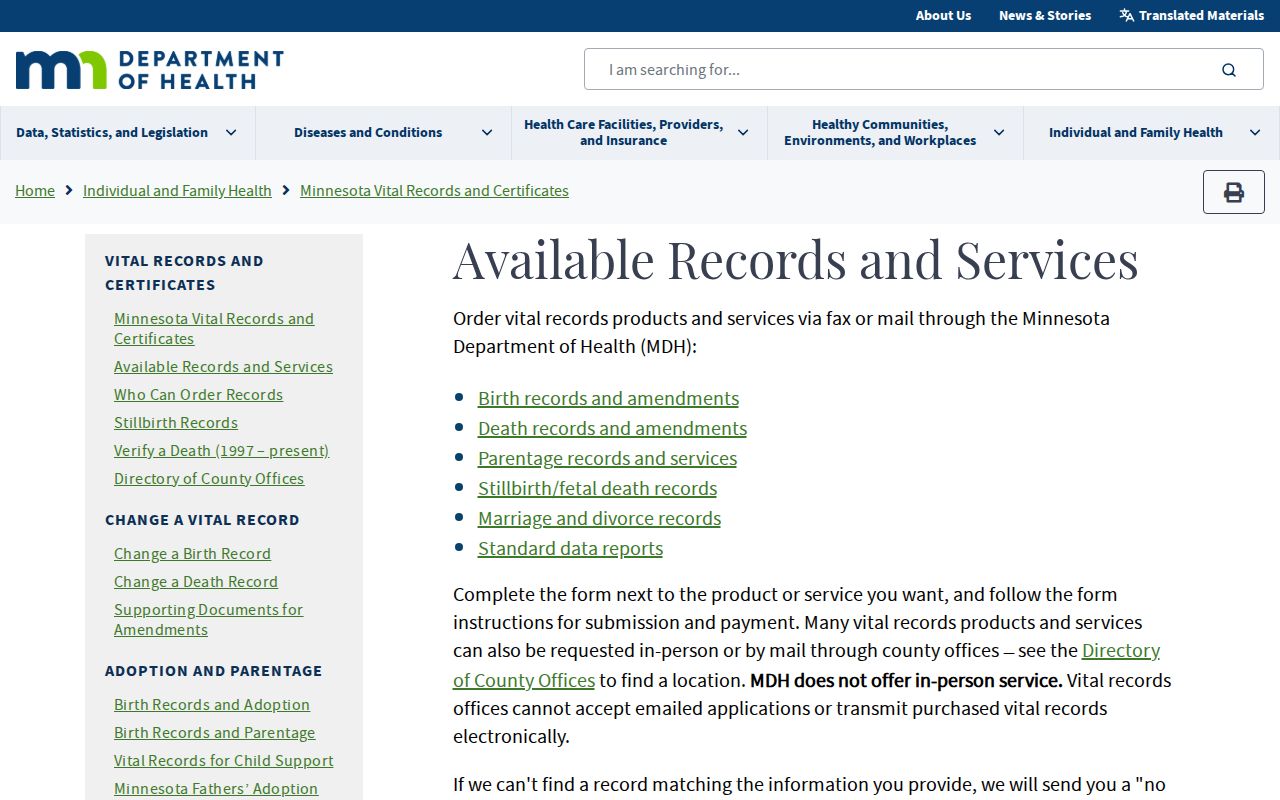
Task: Click the search magnifier icon
Action: [1229, 70]
